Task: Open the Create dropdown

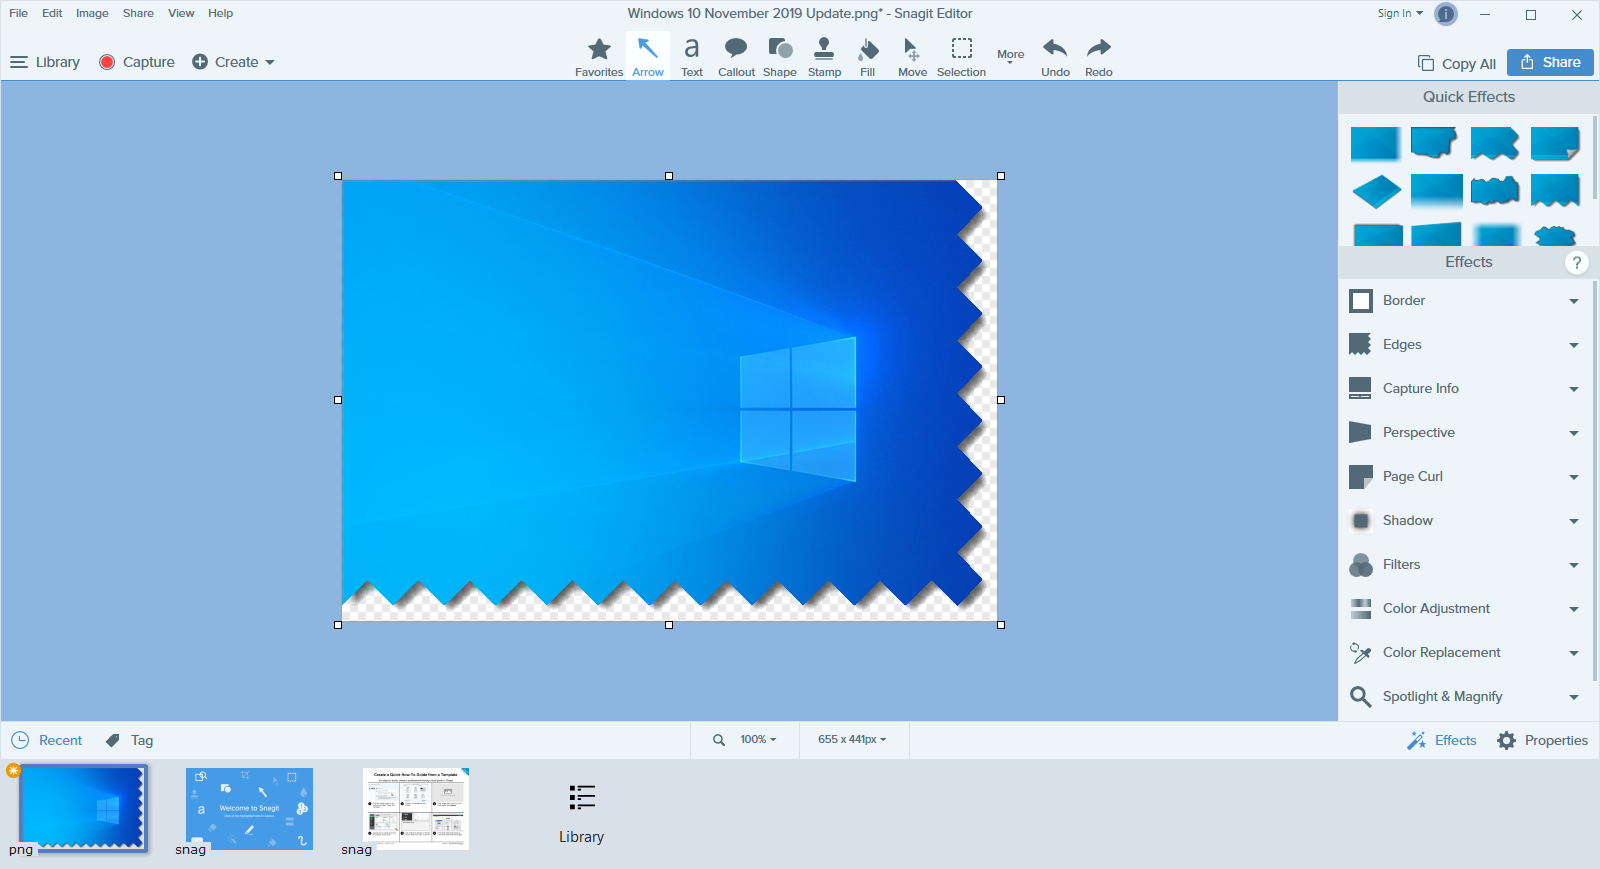Action: coord(233,62)
